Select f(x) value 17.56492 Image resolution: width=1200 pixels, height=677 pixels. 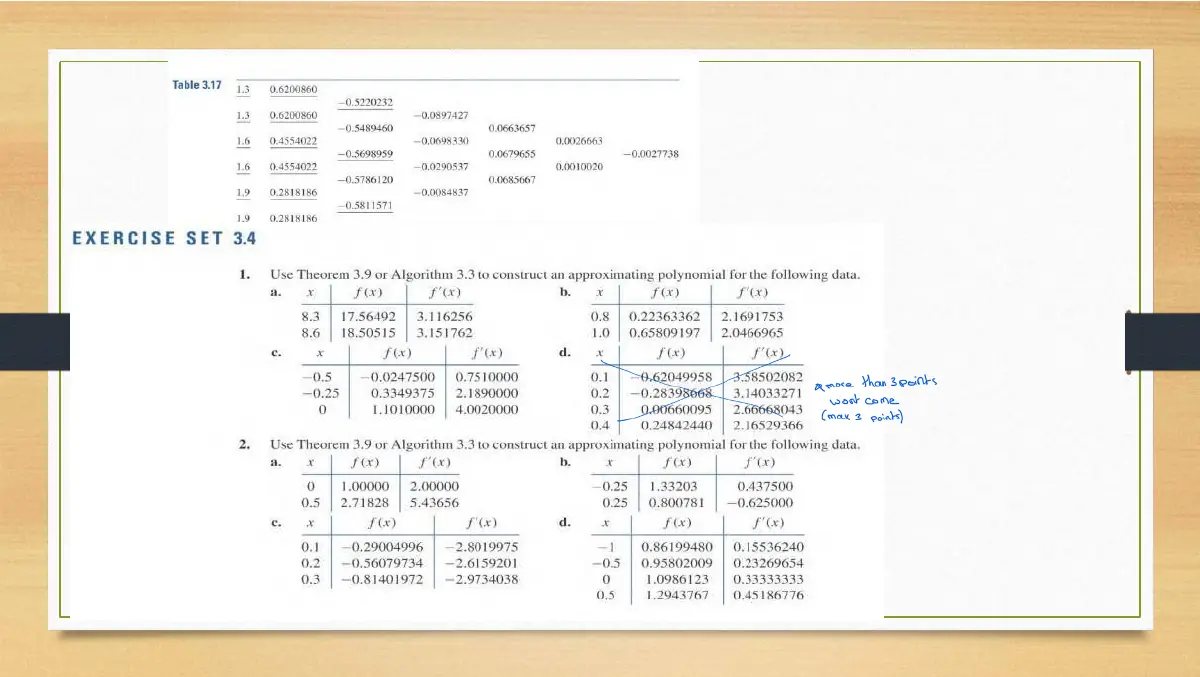[368, 316]
